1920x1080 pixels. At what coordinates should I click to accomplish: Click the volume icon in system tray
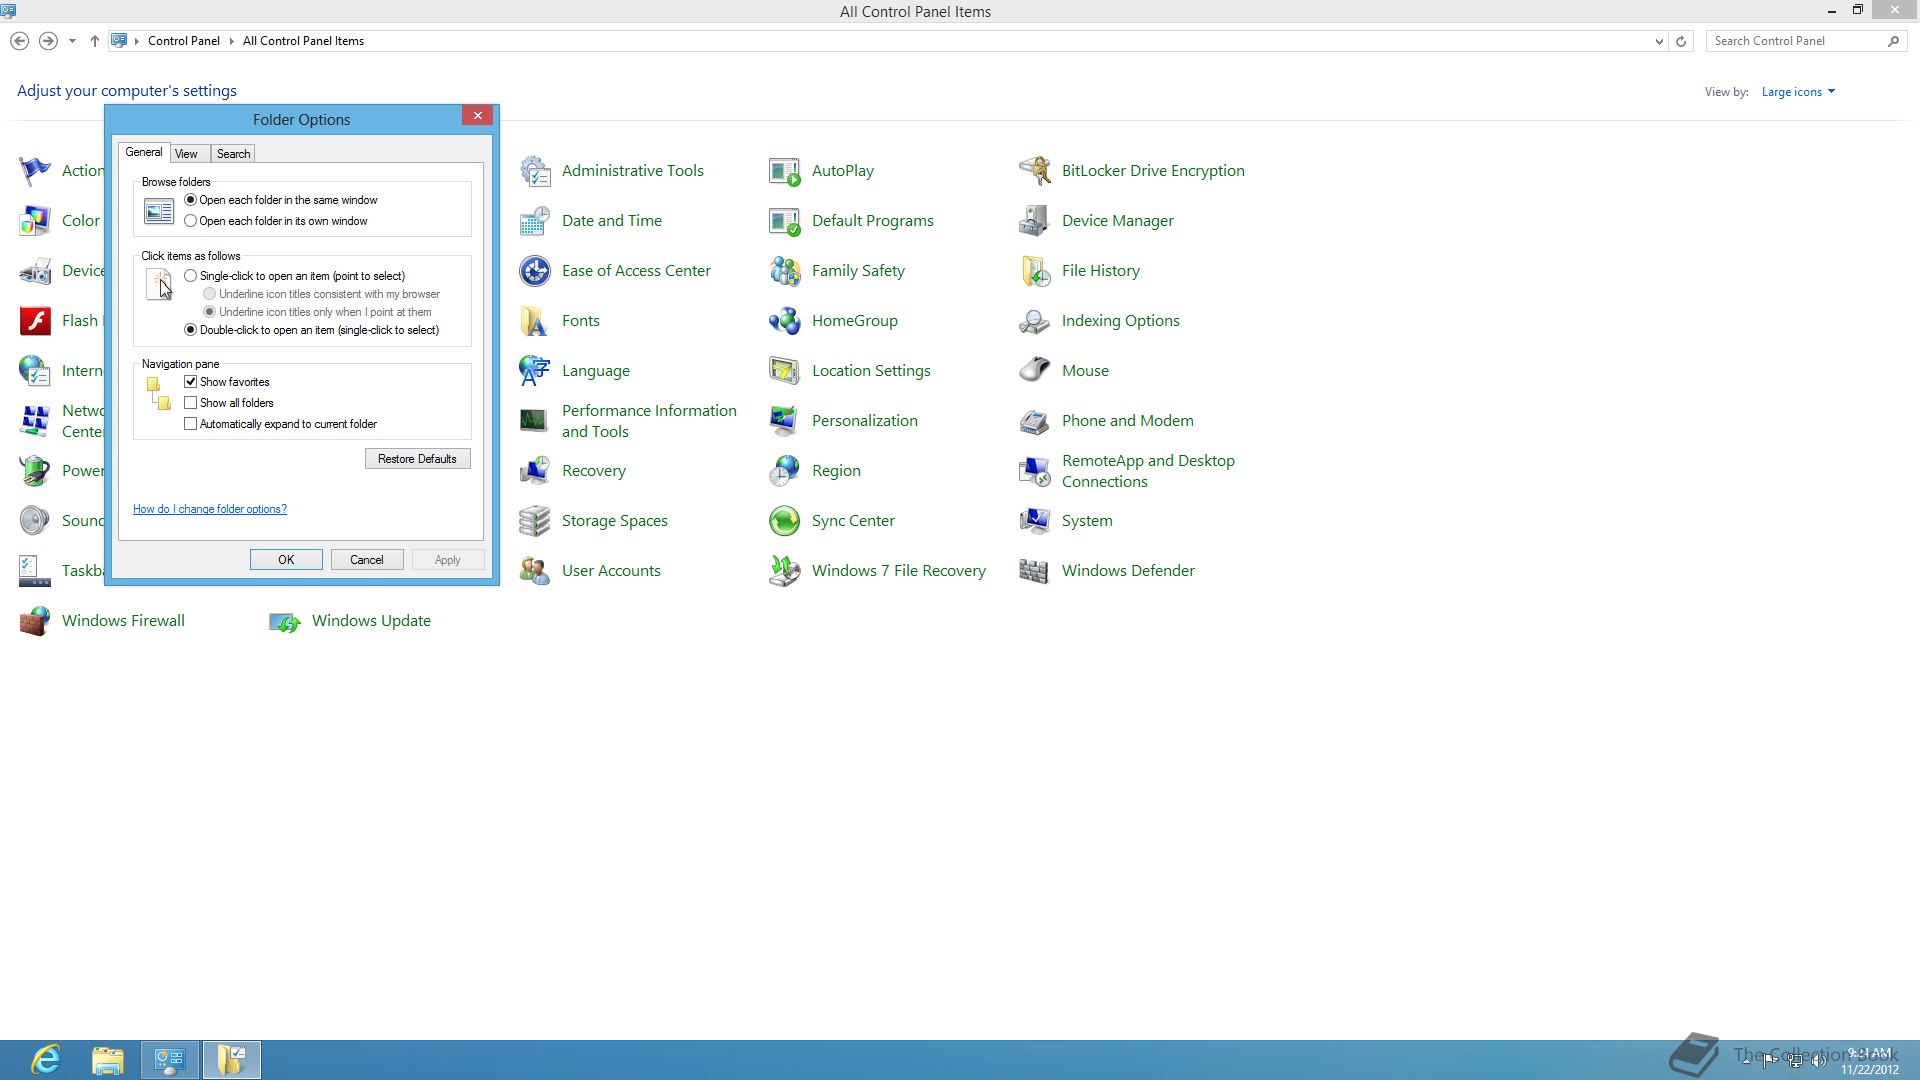pyautogui.click(x=1819, y=1061)
